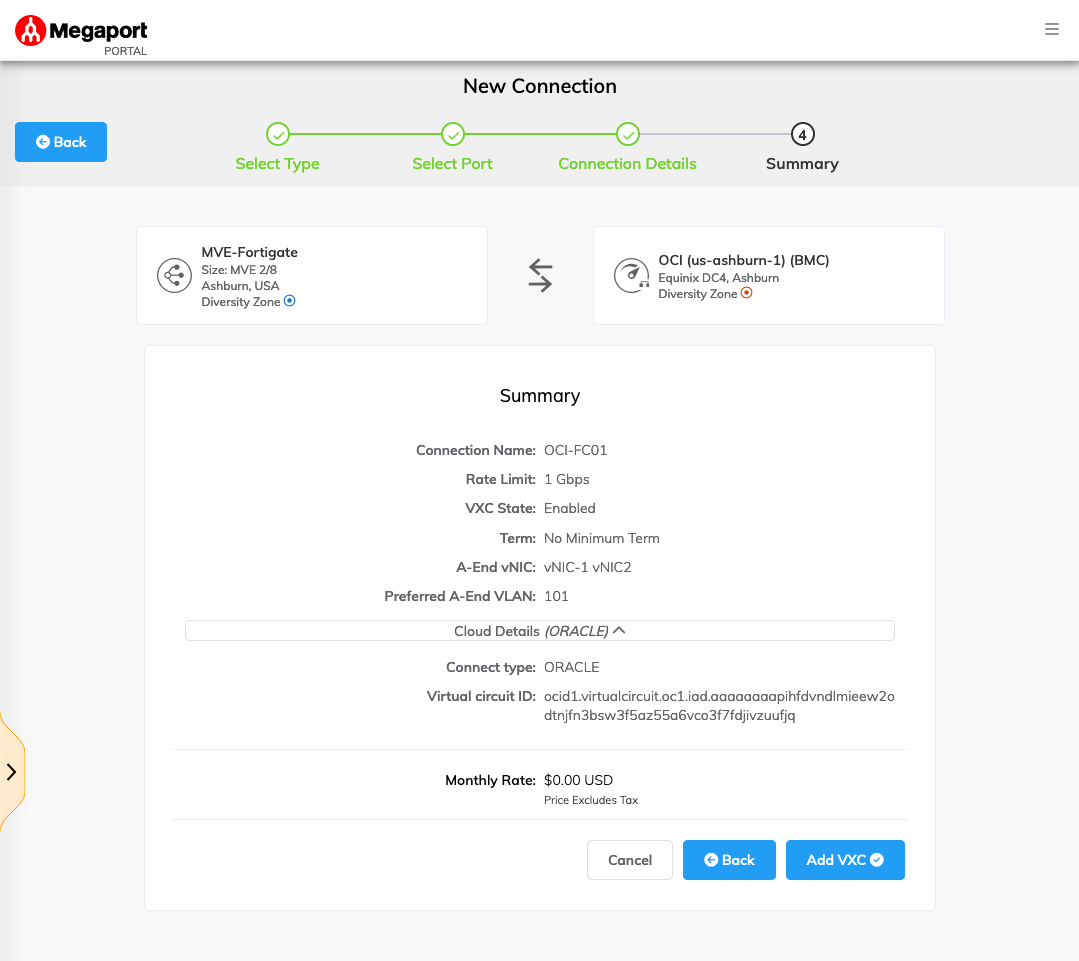Image resolution: width=1079 pixels, height=961 pixels.
Task: Expand the left side panel chevron
Action: [12, 772]
